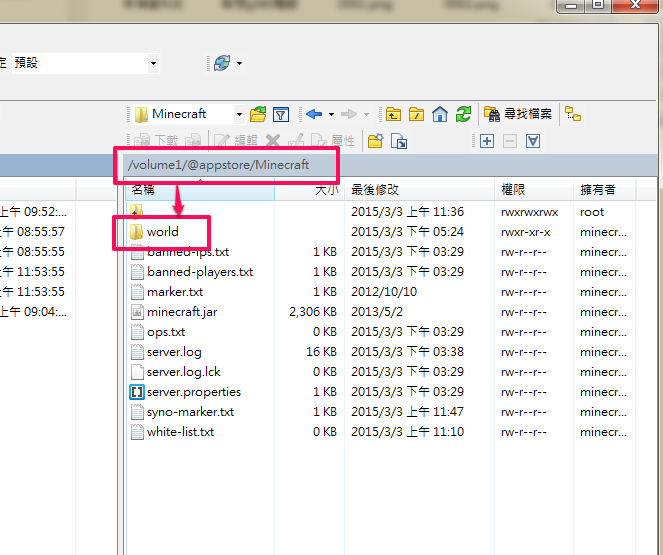Viewport: 663px width, 555px height.
Task: Select the parent folder up-arrow entry
Action: point(137,212)
